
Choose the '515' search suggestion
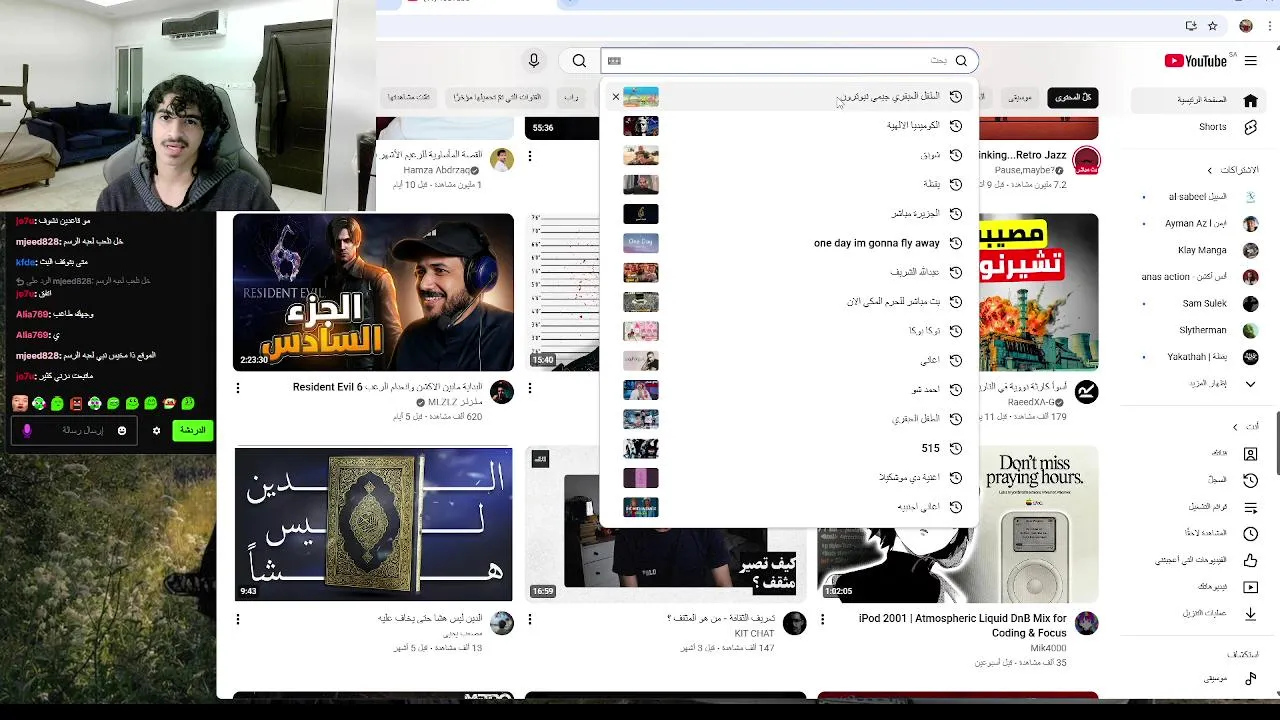tap(790, 449)
